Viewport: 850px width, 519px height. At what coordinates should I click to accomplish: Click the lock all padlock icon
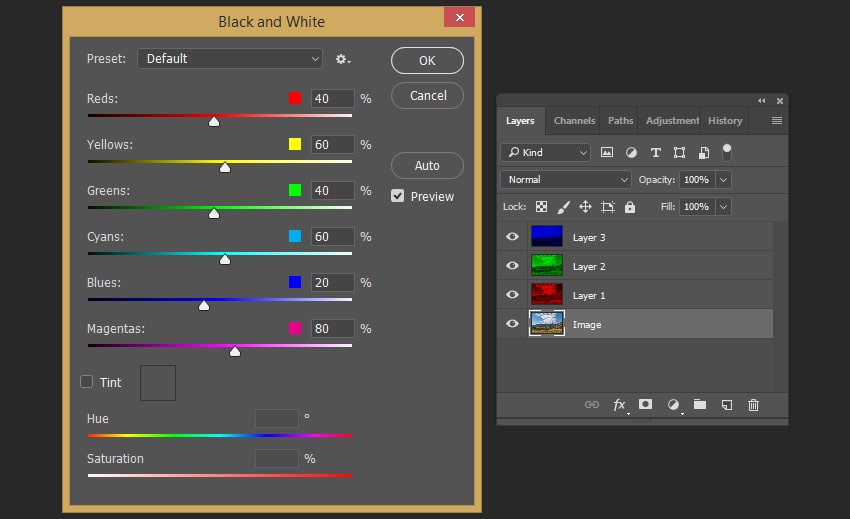click(629, 207)
